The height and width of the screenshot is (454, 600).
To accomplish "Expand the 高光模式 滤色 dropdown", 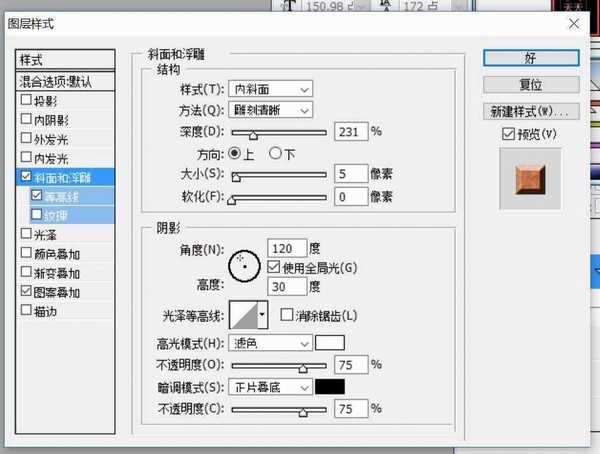I will coord(271,343).
